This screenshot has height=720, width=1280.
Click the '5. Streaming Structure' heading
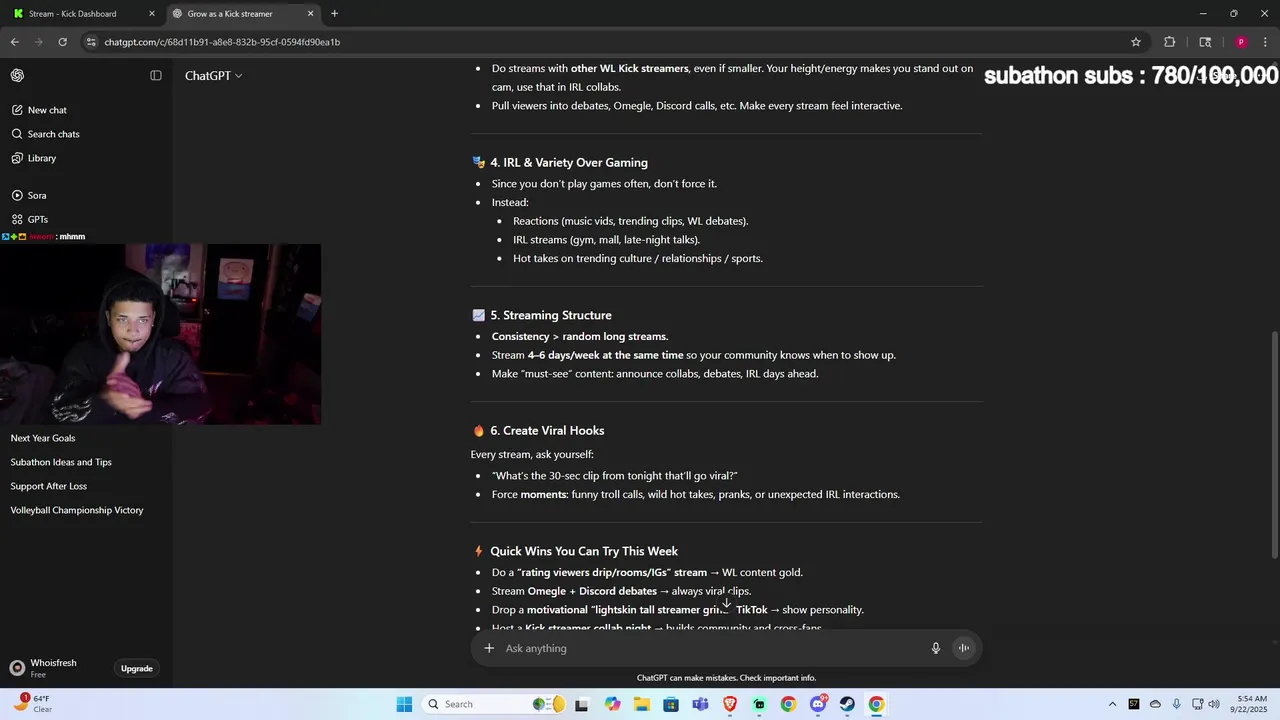[551, 316]
